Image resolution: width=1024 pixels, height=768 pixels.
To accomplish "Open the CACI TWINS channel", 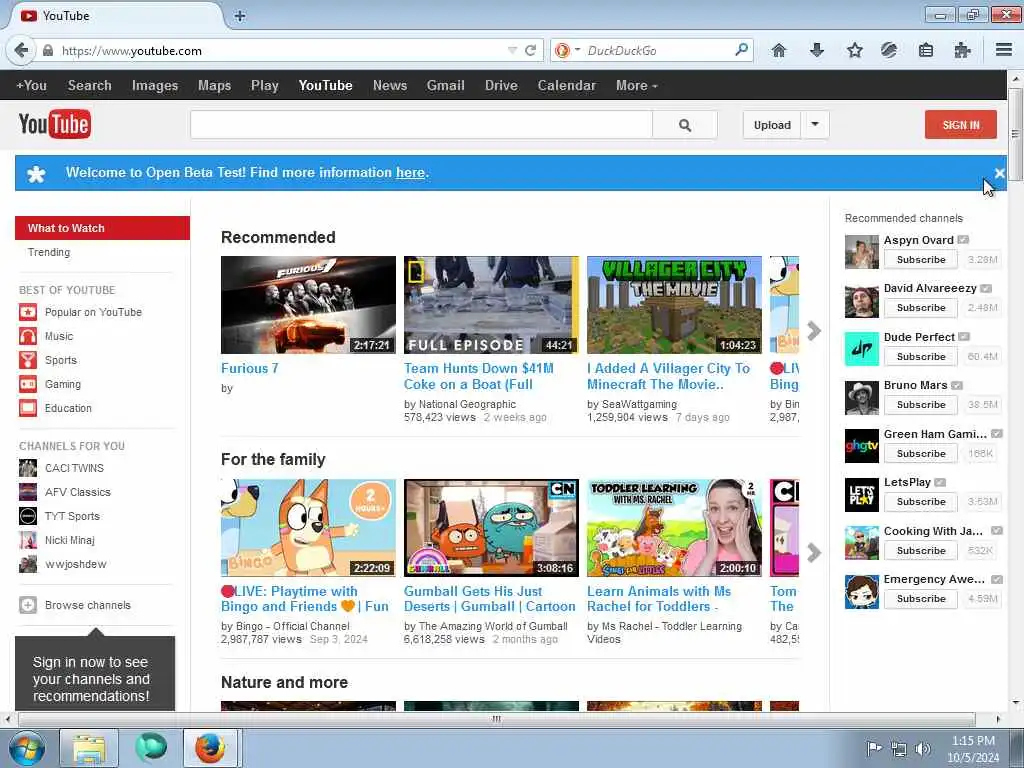I will pyautogui.click(x=74, y=468).
